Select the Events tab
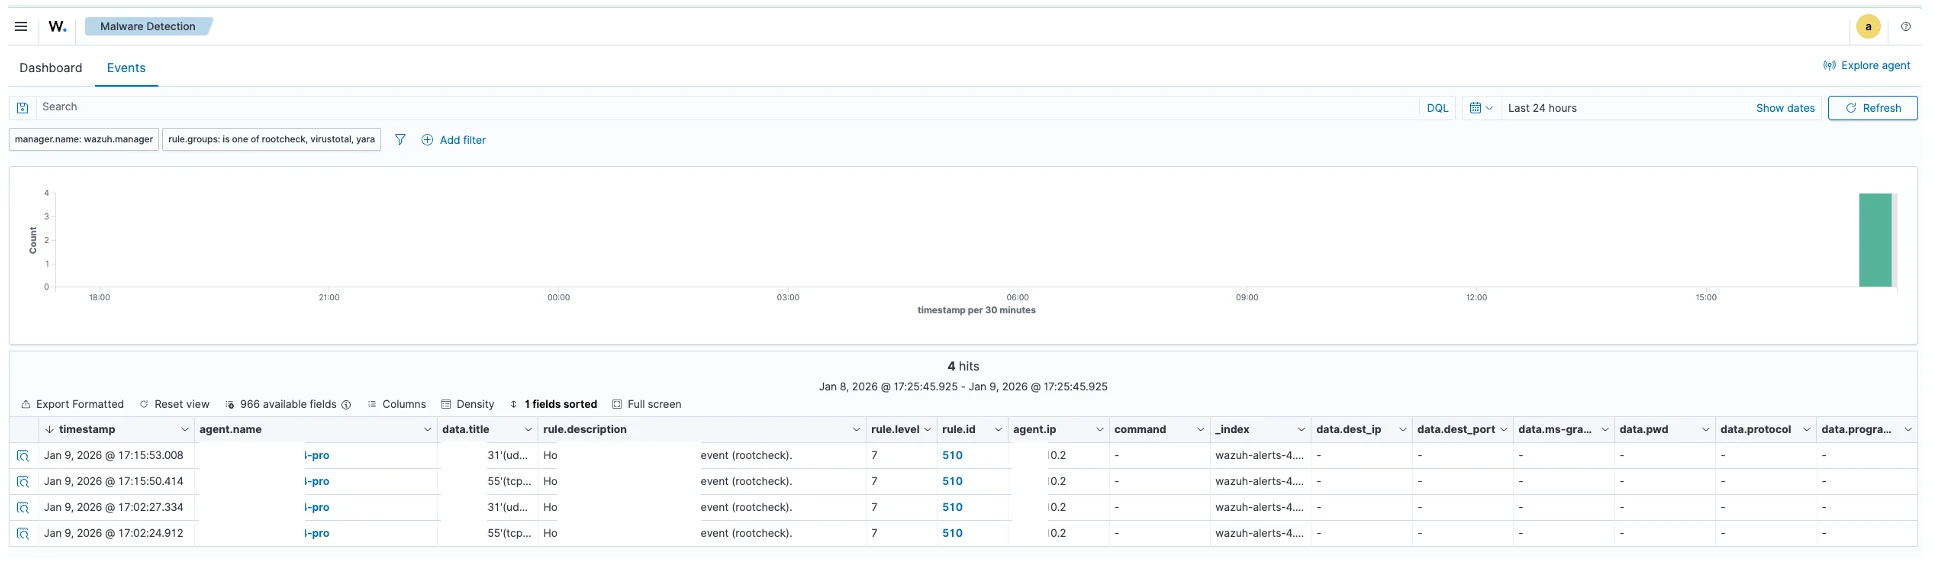This screenshot has height=561, width=1935. (126, 68)
